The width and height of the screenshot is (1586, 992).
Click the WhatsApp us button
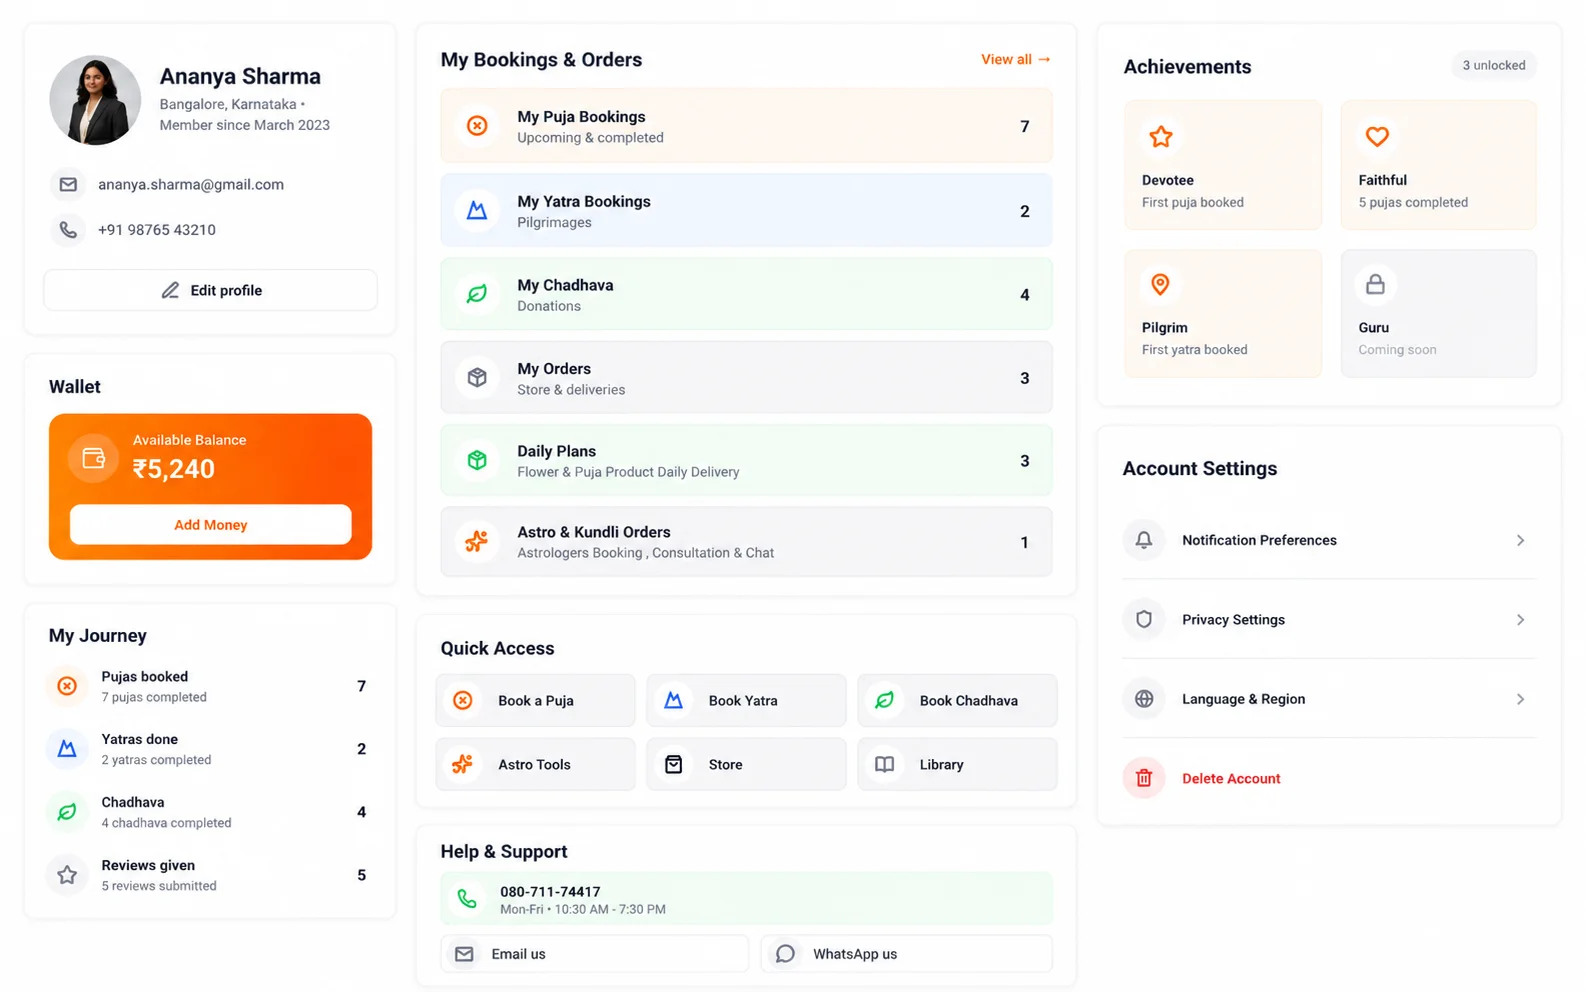tap(906, 954)
